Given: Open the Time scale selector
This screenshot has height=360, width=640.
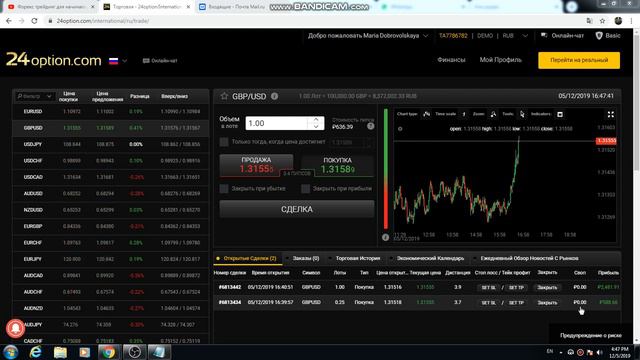Looking at the screenshot, I should [x=464, y=114].
